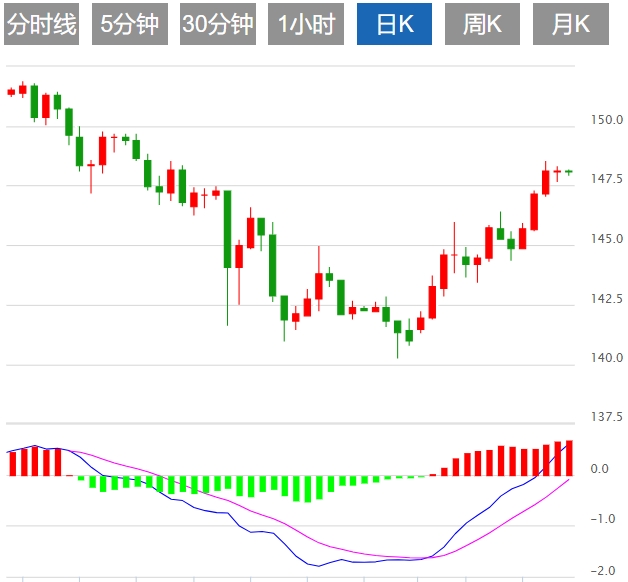Click the MACD 0.0 axis label
Screen dimensions: 628x582
point(600,469)
